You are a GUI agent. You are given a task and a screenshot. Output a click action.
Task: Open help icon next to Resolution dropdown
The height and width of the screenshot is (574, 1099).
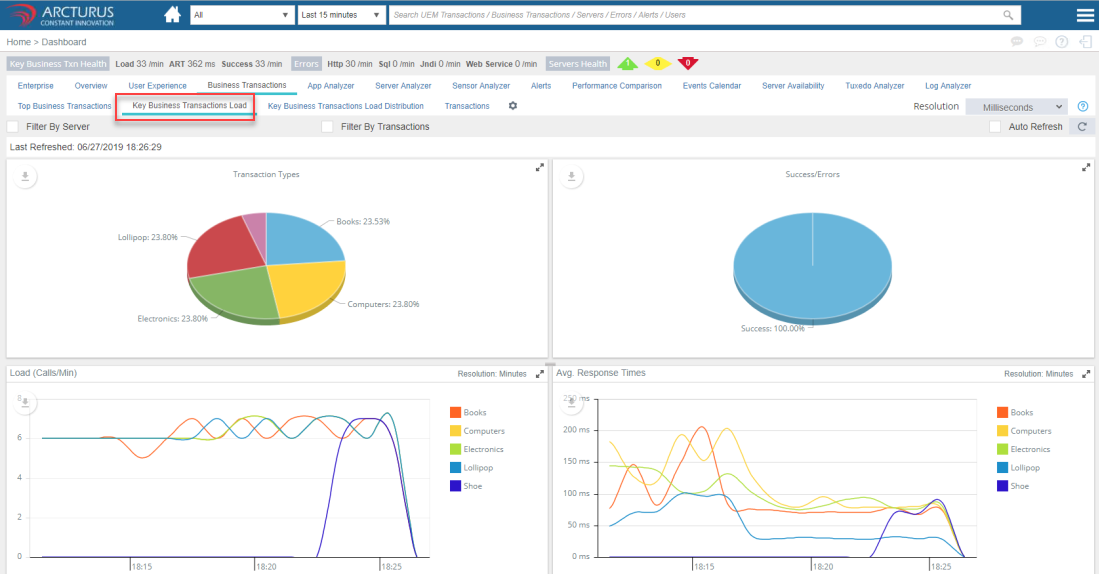point(1082,106)
